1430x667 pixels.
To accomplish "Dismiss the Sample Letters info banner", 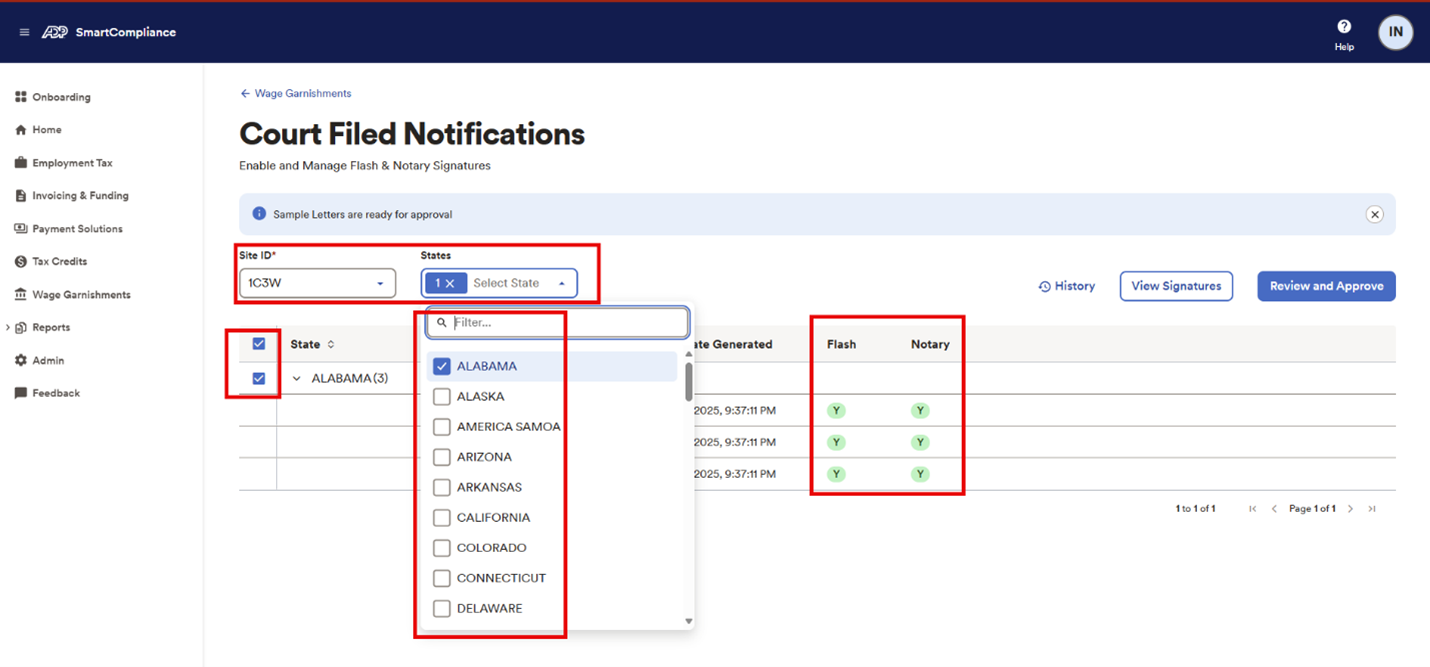I will point(1375,214).
